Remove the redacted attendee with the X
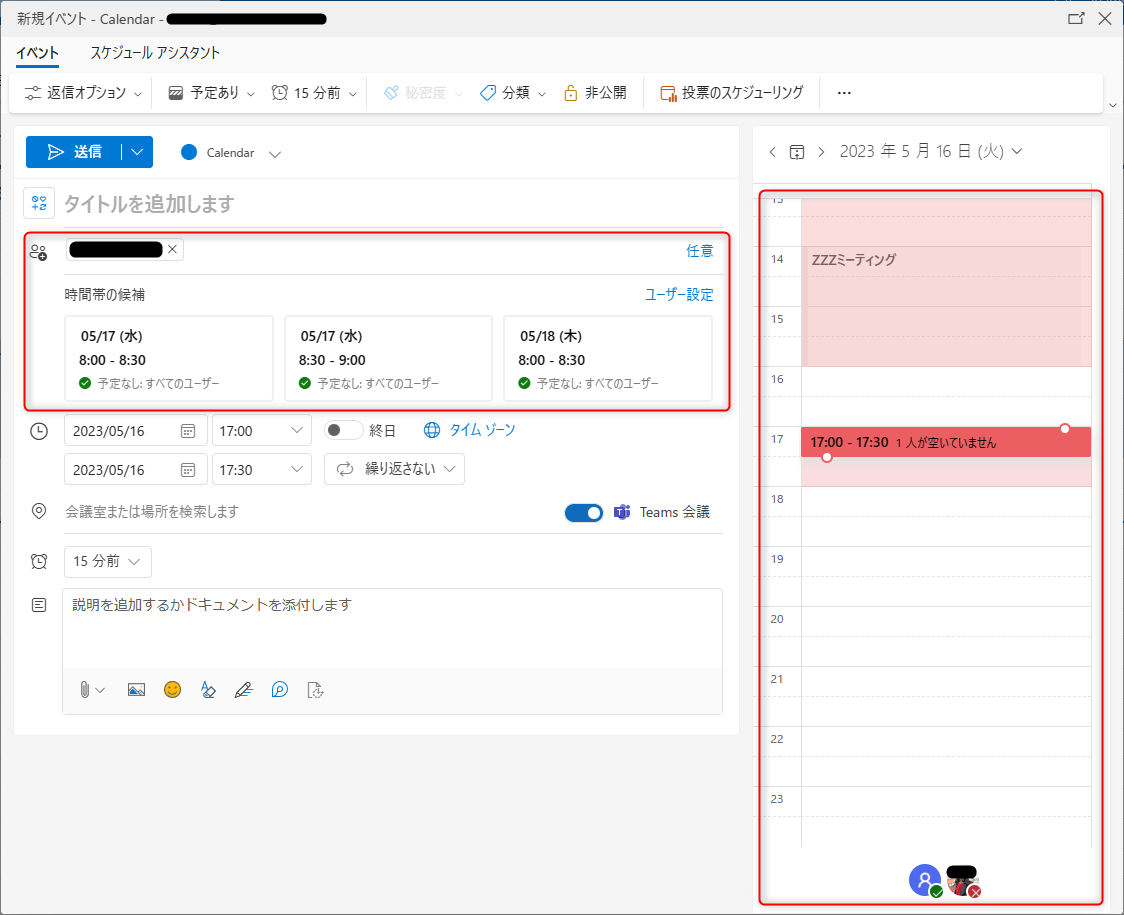 coord(172,249)
